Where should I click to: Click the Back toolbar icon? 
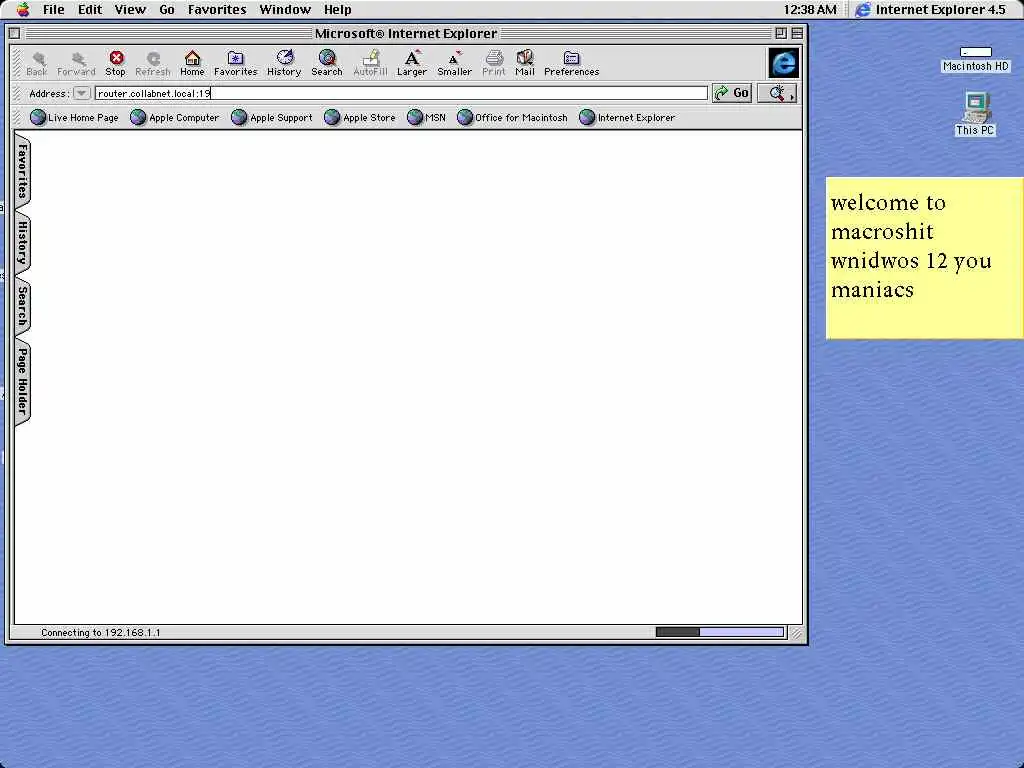coord(37,63)
